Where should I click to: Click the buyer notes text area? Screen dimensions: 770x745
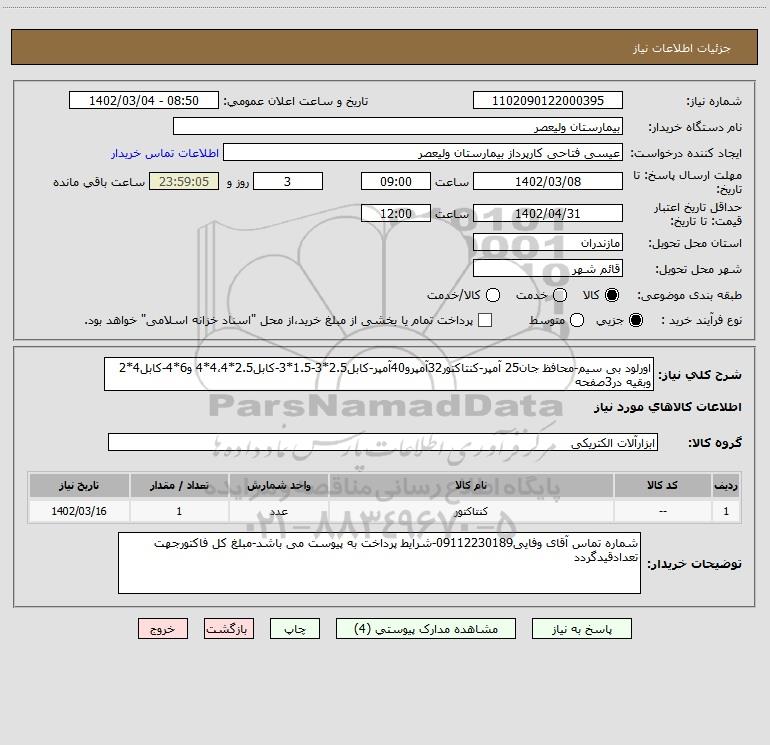[379, 563]
